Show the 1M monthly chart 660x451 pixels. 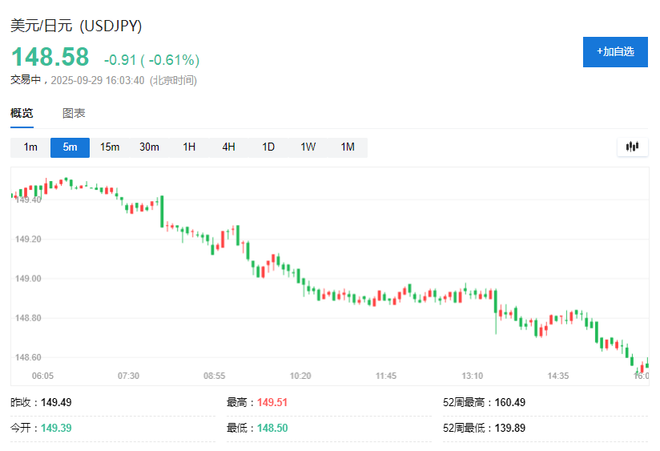point(347,147)
